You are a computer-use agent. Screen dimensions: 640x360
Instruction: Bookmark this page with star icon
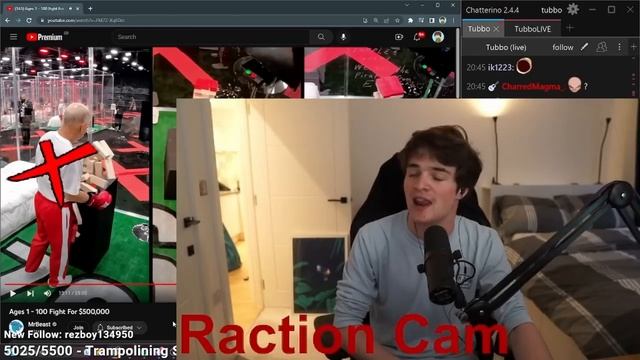(x=397, y=20)
